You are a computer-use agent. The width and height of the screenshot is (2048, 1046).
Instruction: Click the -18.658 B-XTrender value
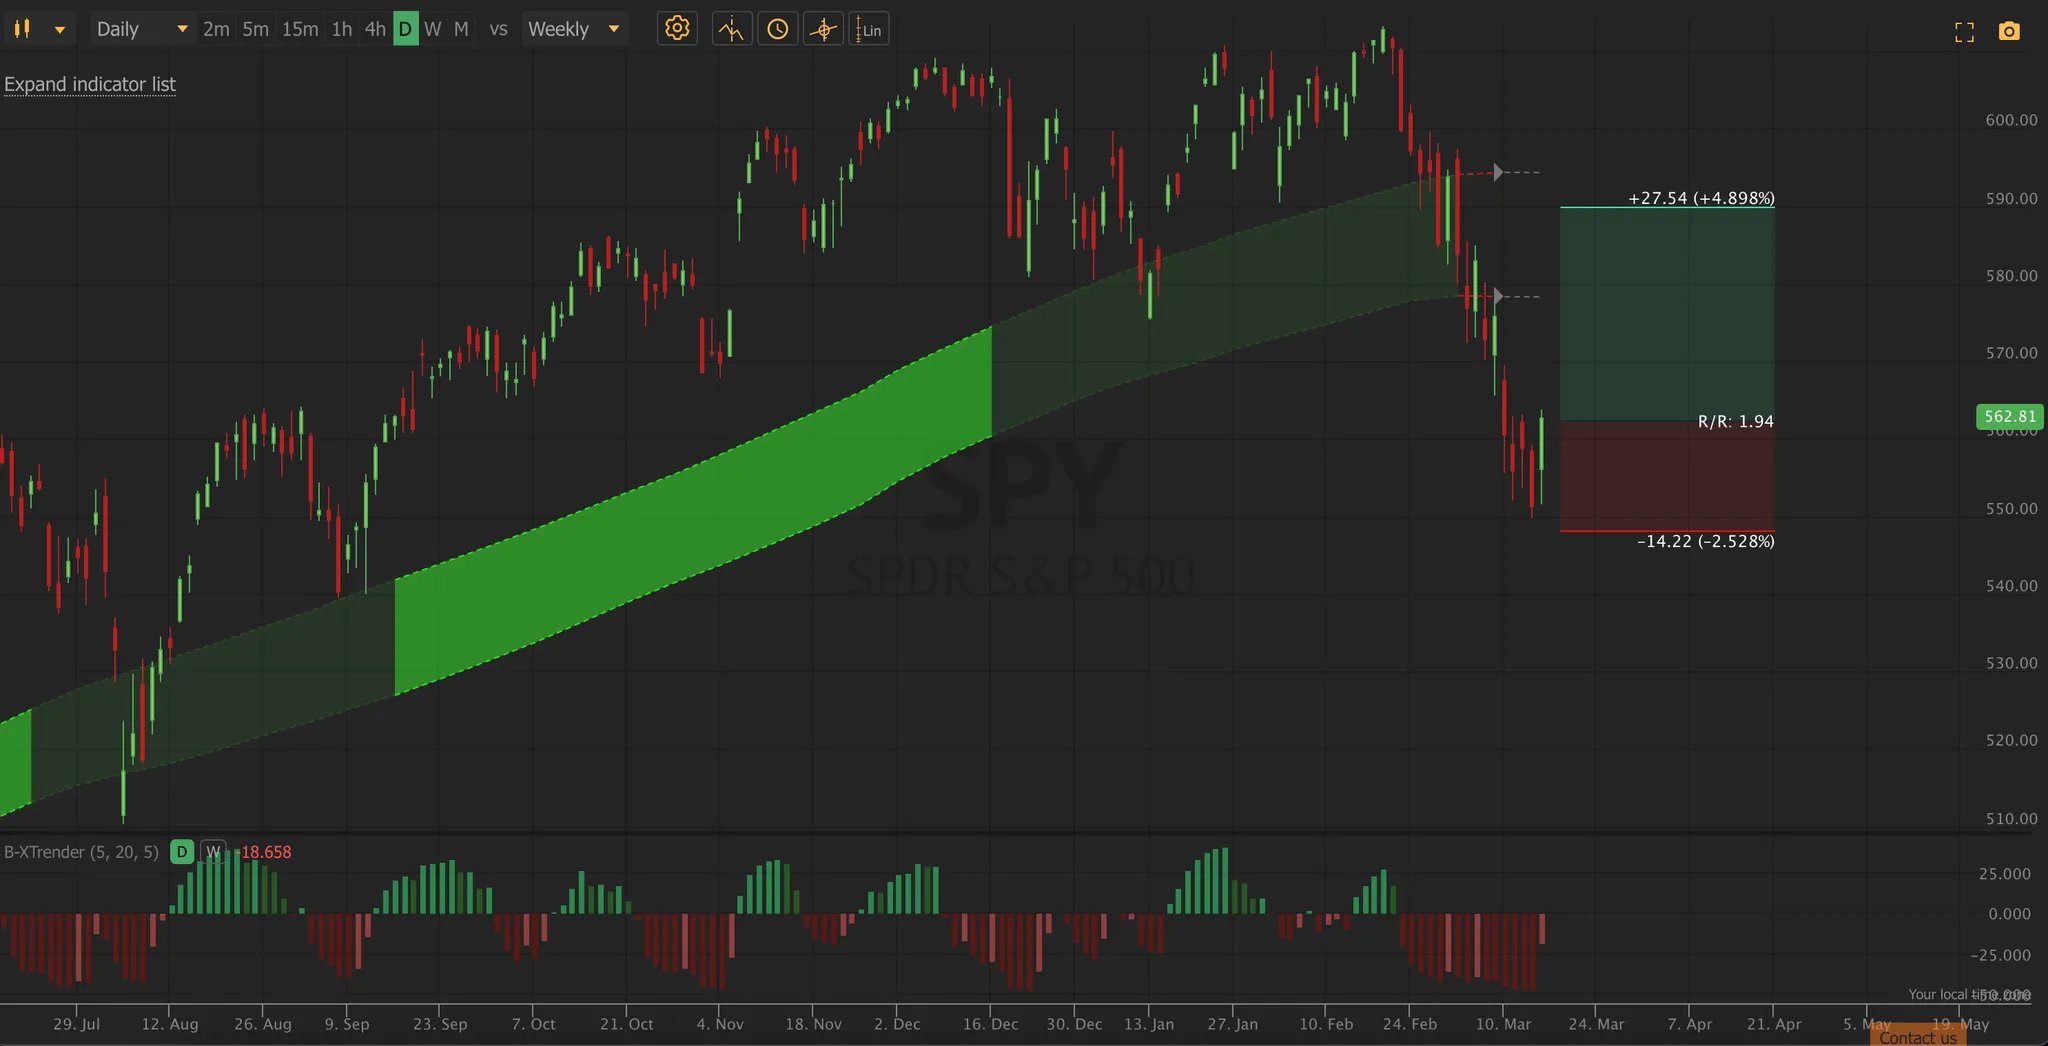[264, 852]
